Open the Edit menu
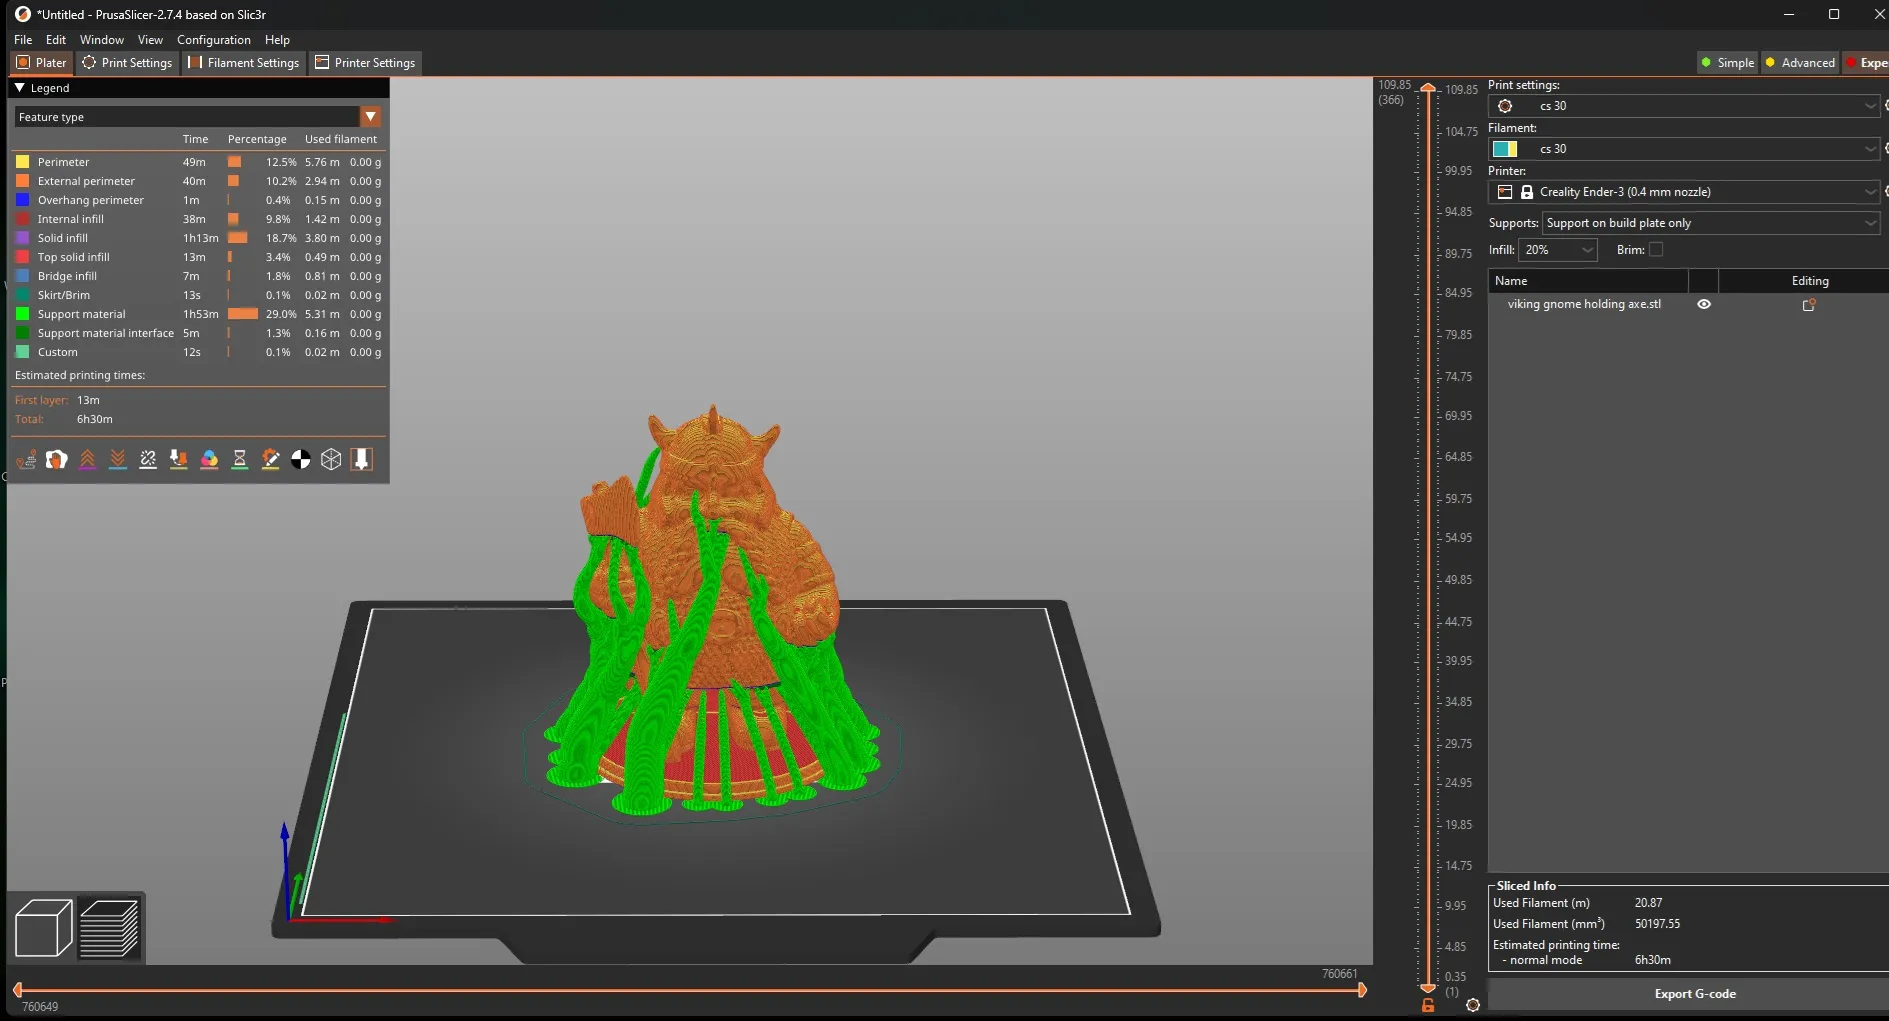 [x=56, y=40]
